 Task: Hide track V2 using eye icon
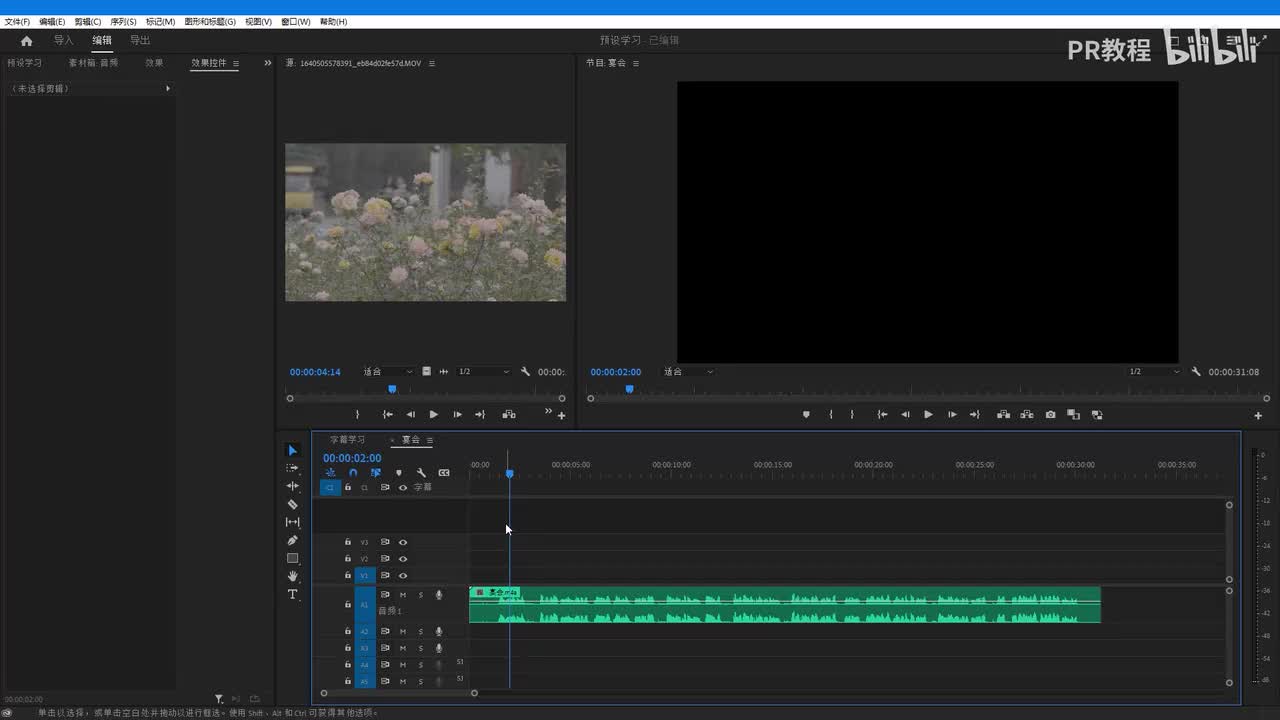[x=403, y=559]
